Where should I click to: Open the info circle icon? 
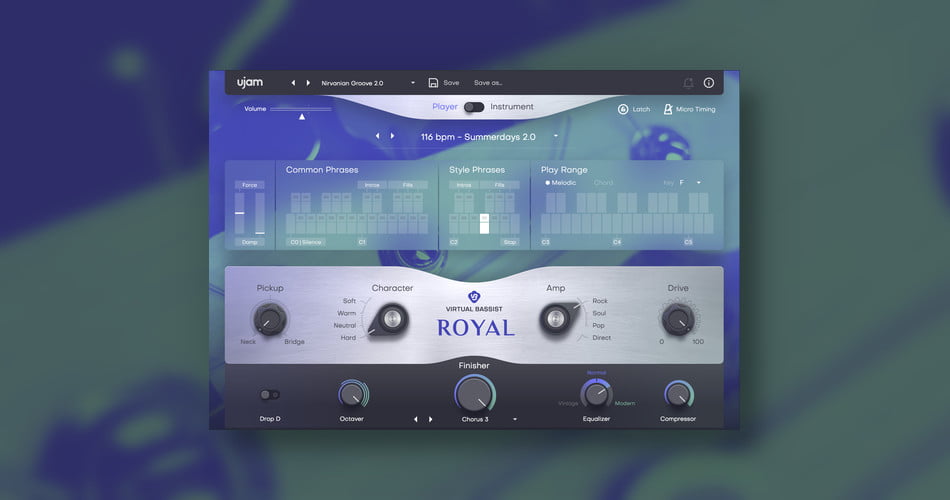709,83
